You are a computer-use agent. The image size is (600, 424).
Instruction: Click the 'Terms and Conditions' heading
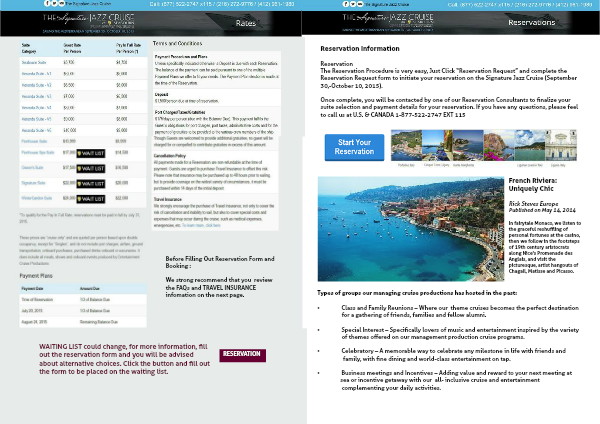[x=178, y=43]
